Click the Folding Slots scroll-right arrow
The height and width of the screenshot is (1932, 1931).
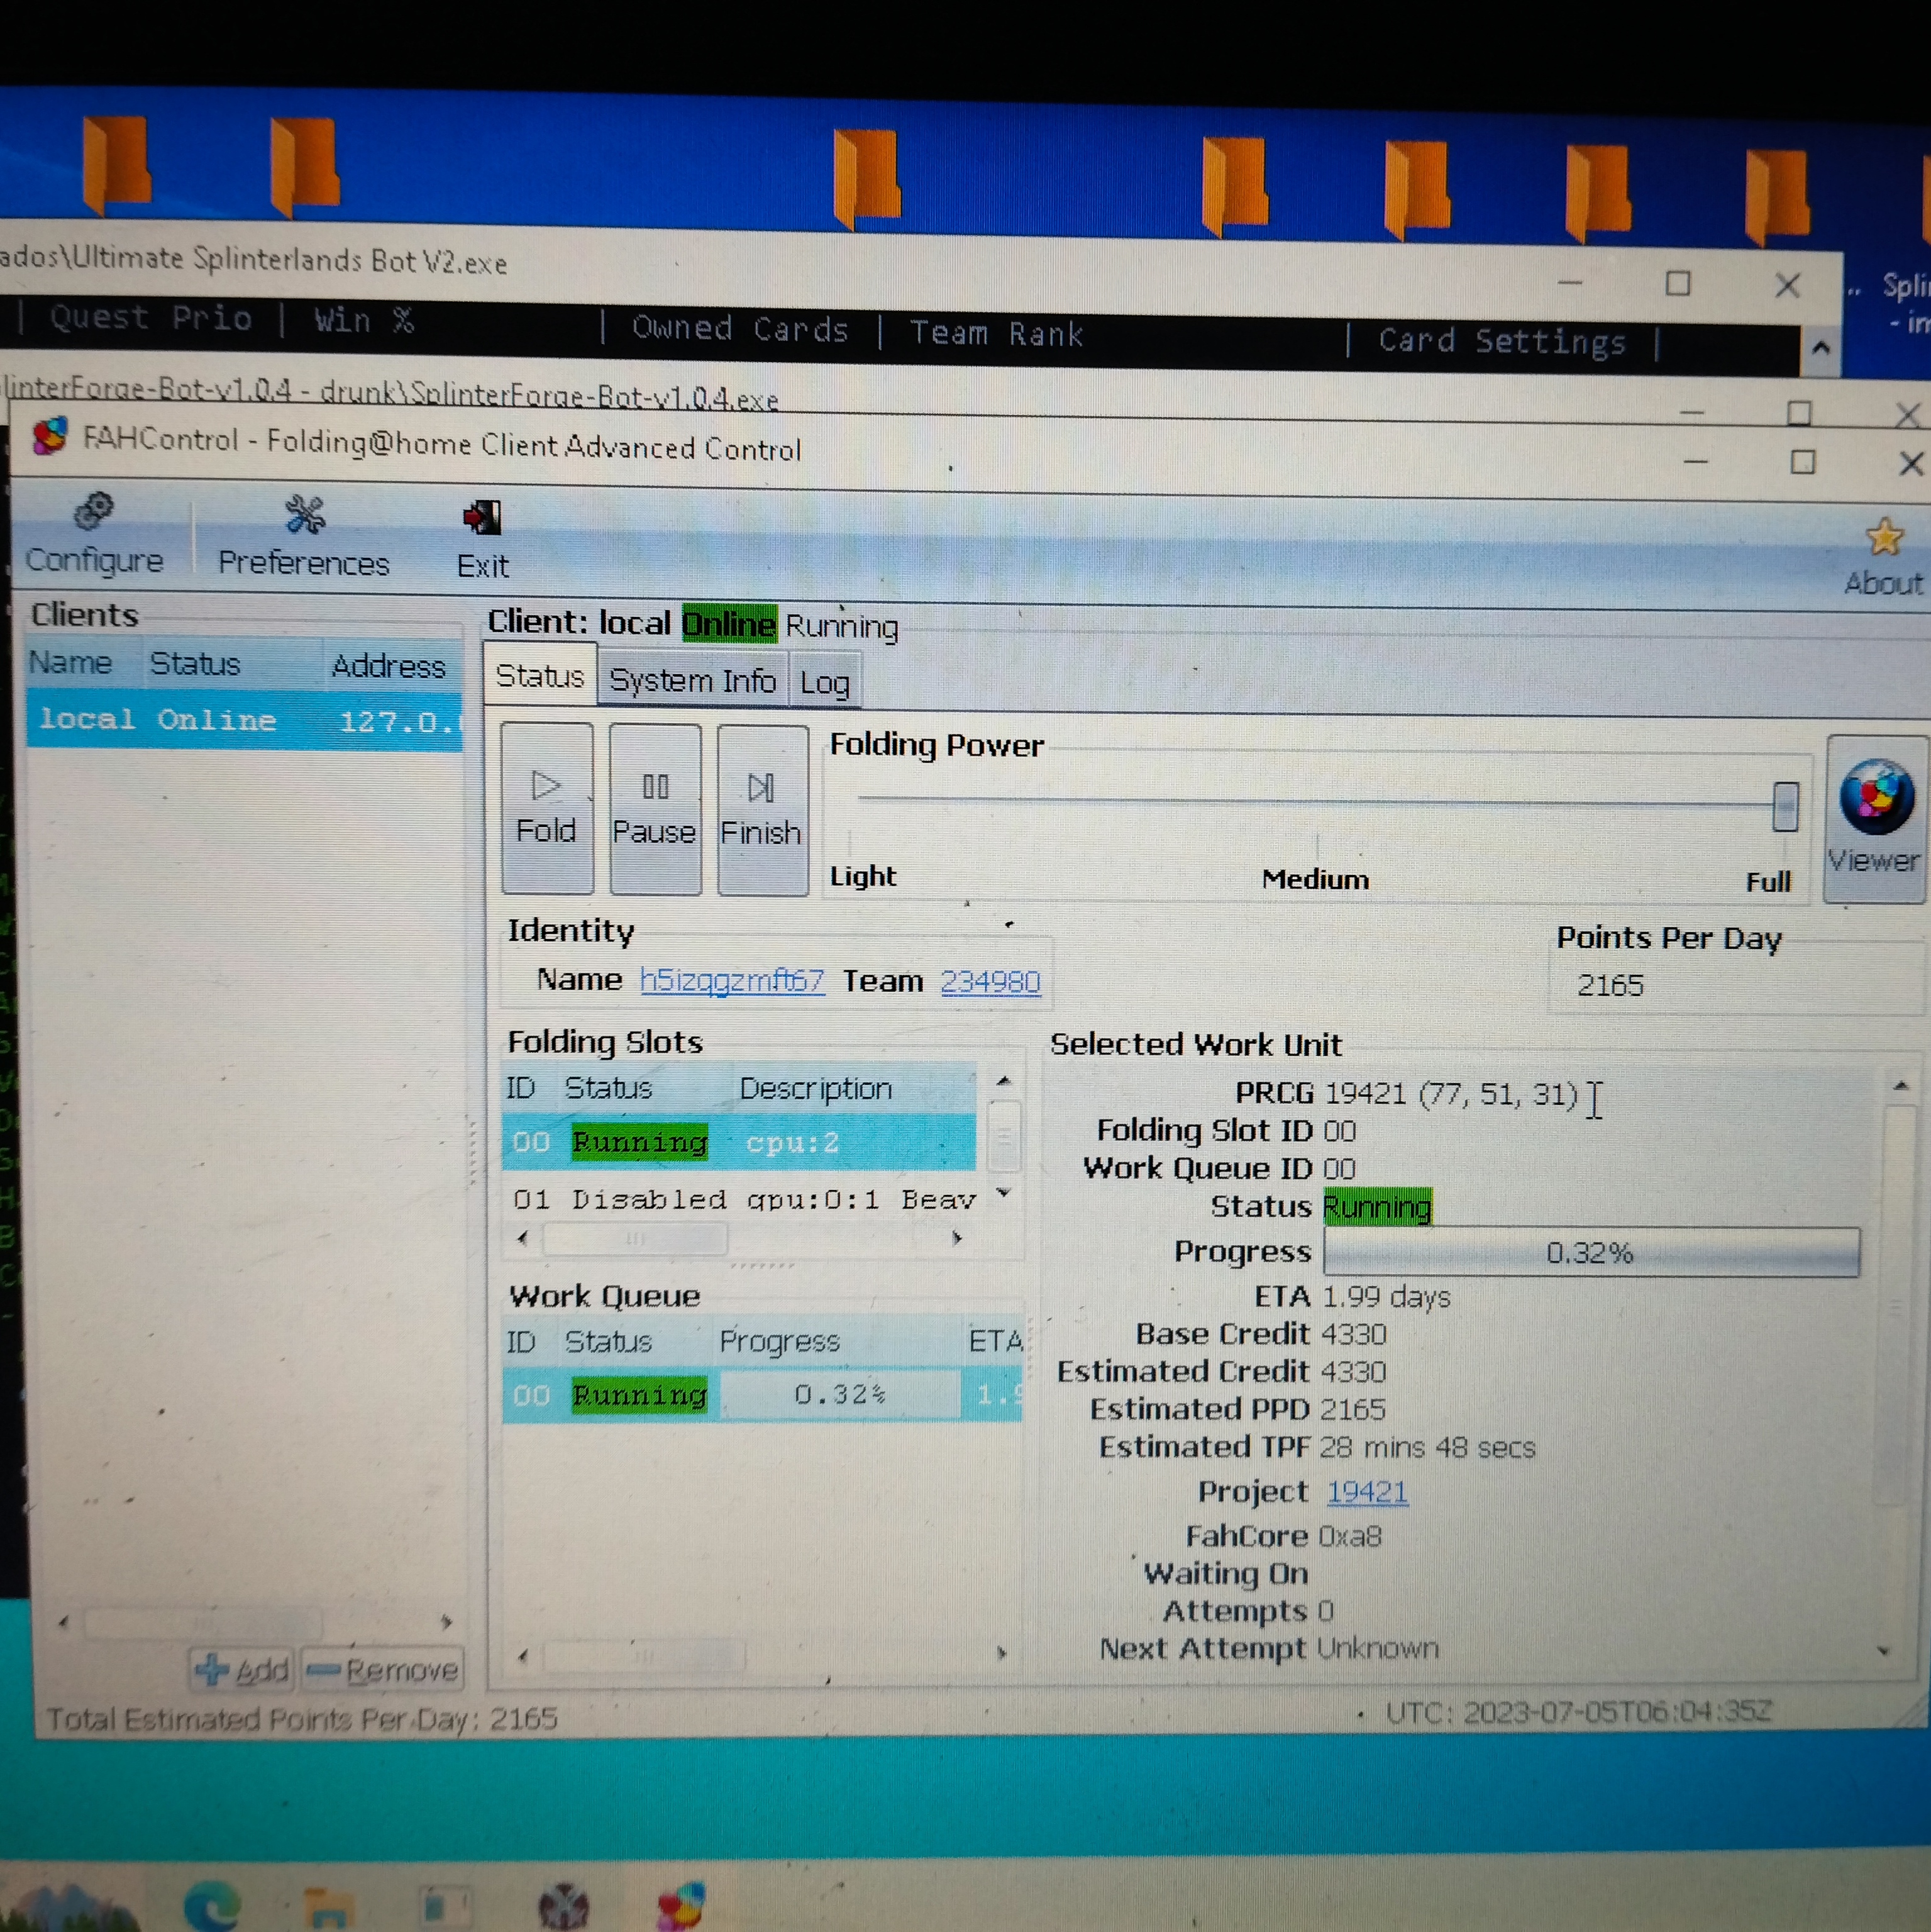(x=957, y=1238)
